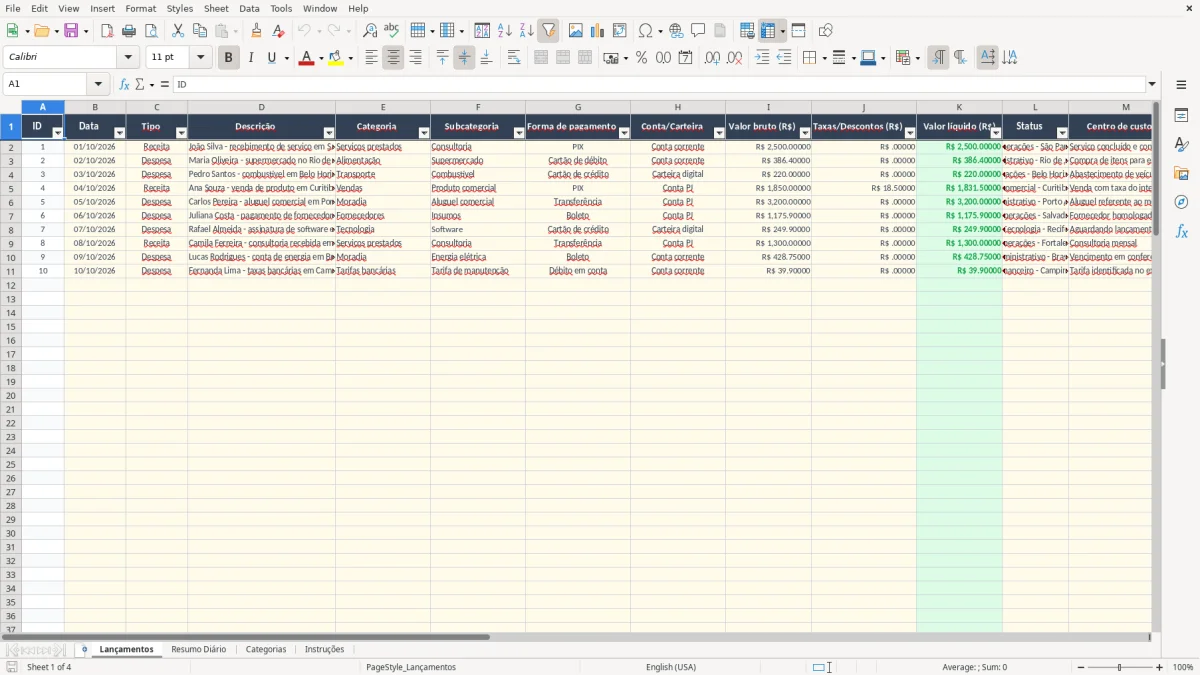Screen dimensions: 1200x675
Task: Toggle Align Left
Action: pos(371,58)
